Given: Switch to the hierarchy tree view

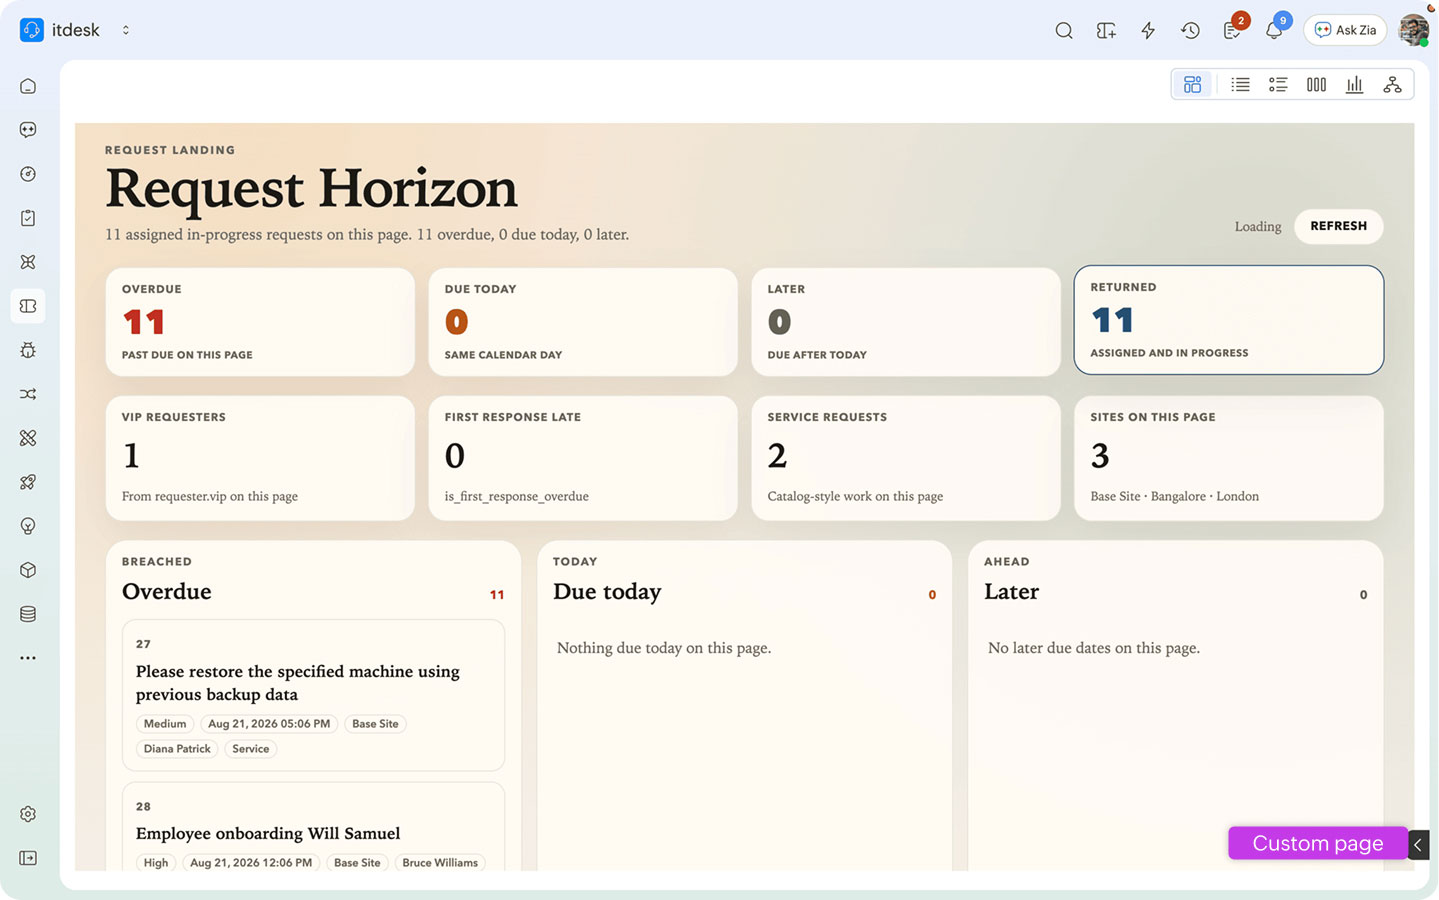Looking at the screenshot, I should [1392, 85].
